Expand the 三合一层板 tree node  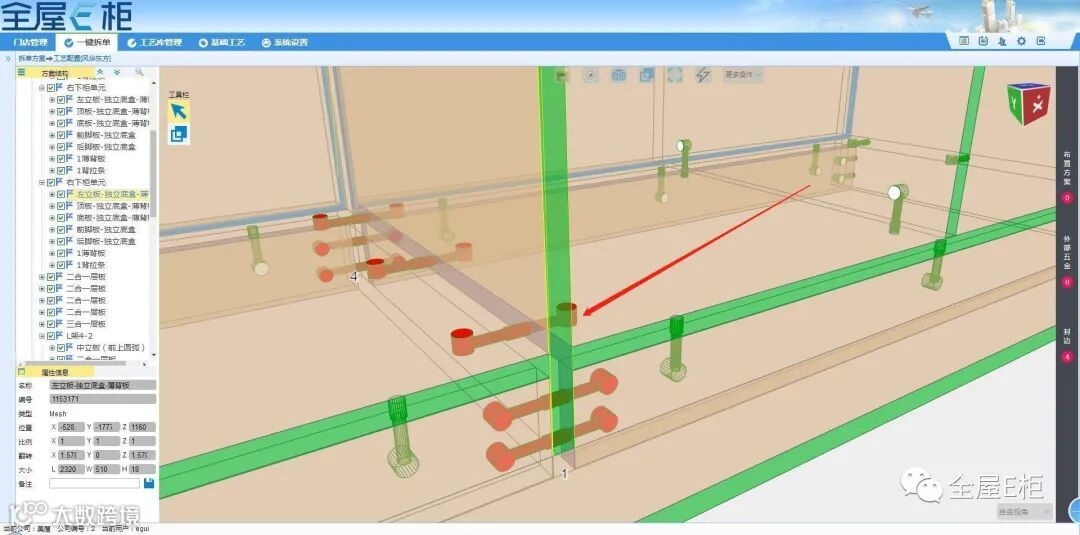(x=42, y=324)
